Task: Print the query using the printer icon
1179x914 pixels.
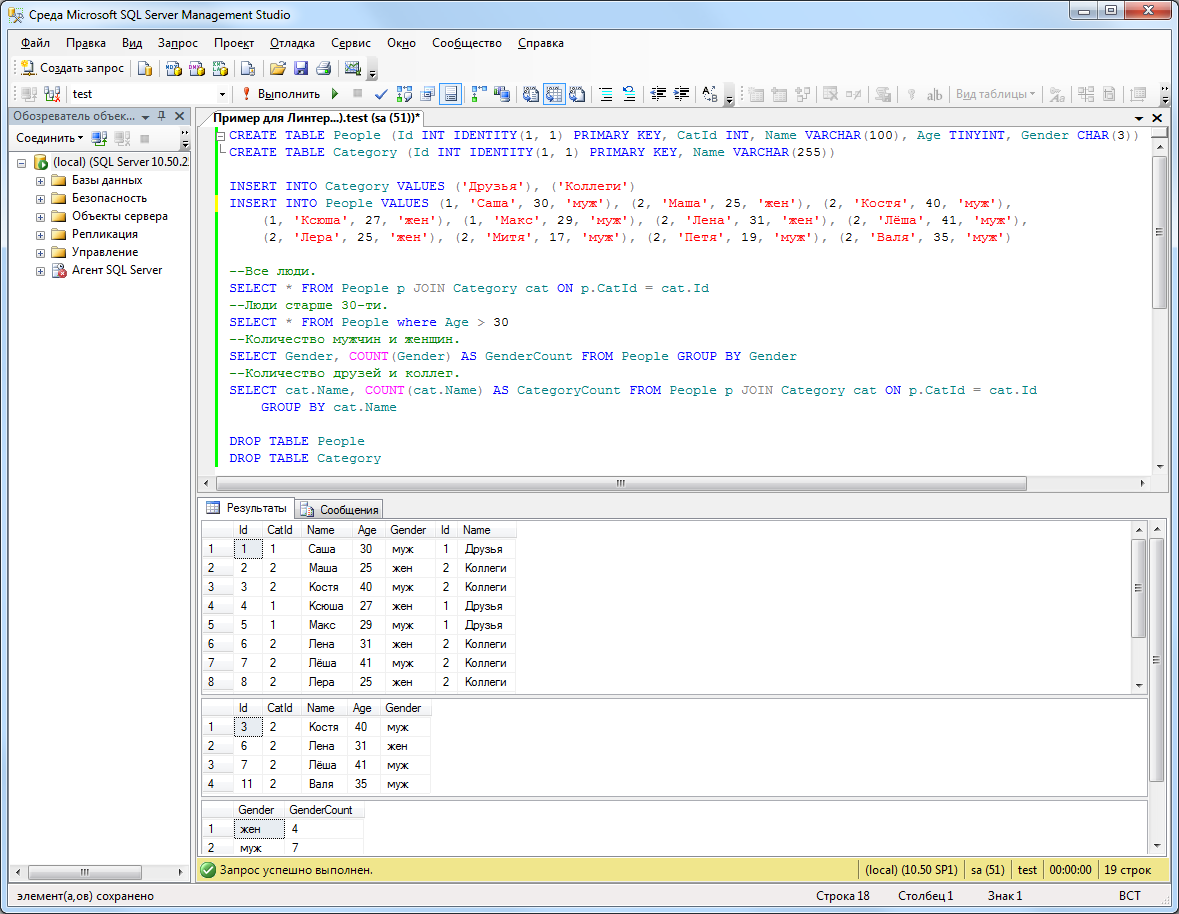Action: [x=324, y=68]
